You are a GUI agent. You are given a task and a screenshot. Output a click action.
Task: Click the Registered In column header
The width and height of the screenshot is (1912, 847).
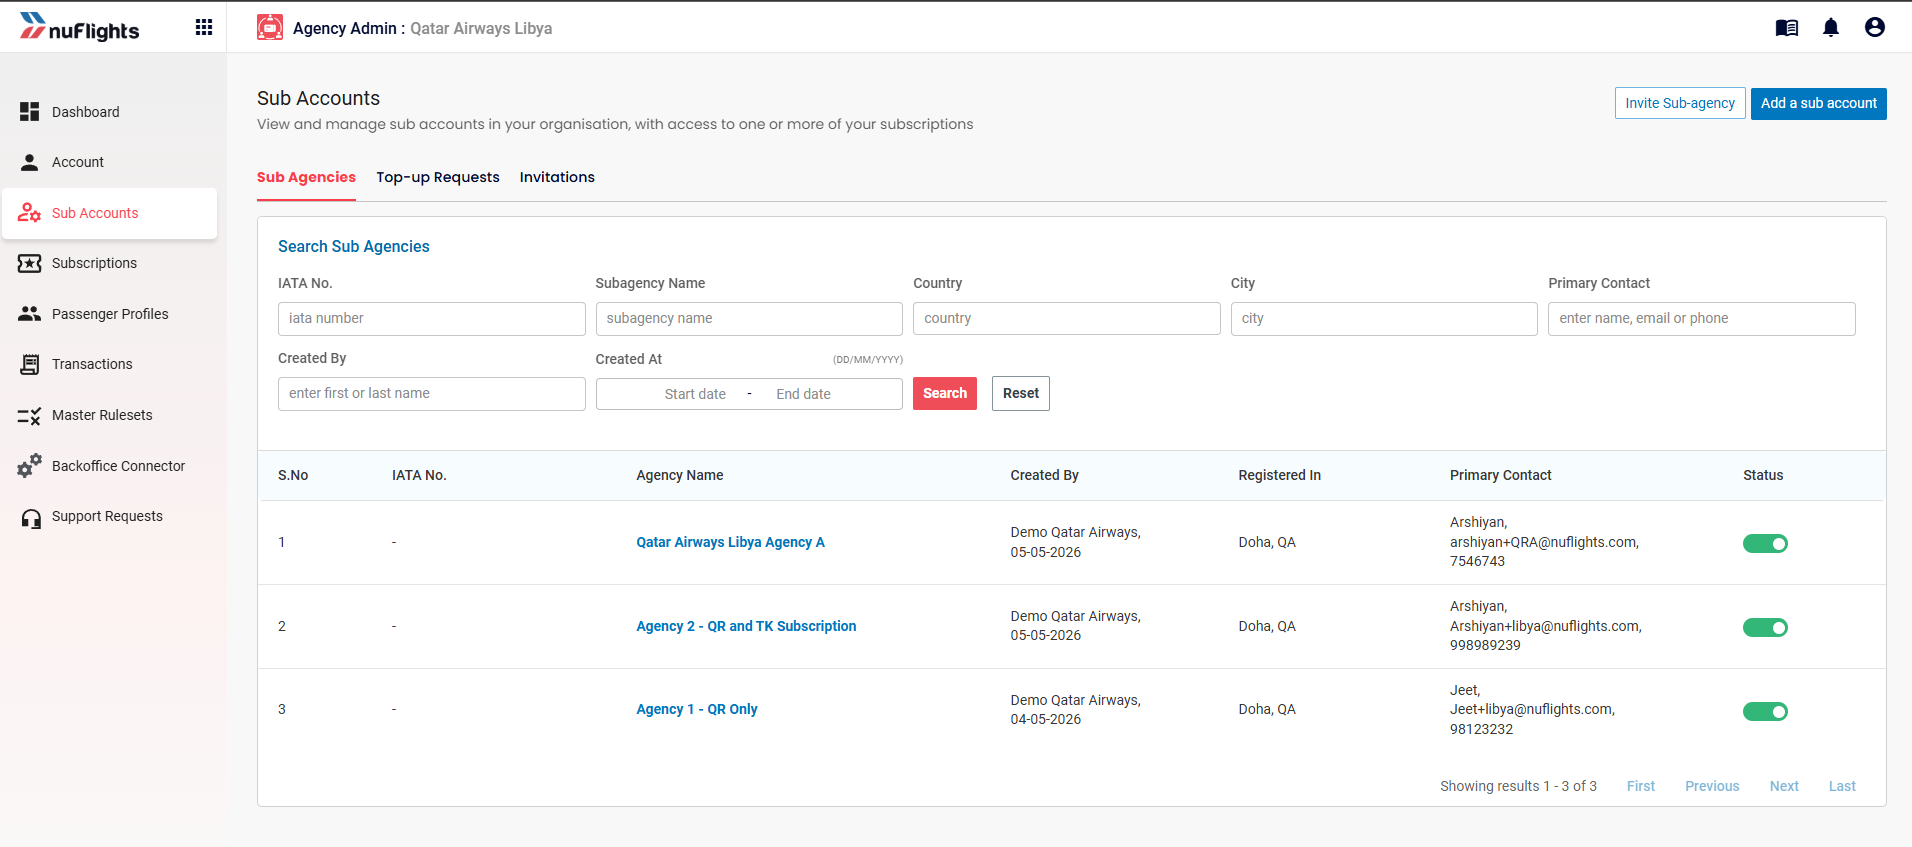(x=1279, y=475)
